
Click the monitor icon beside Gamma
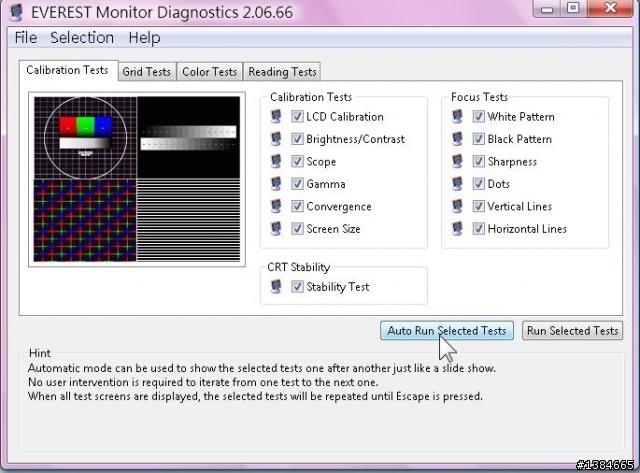coord(276,184)
